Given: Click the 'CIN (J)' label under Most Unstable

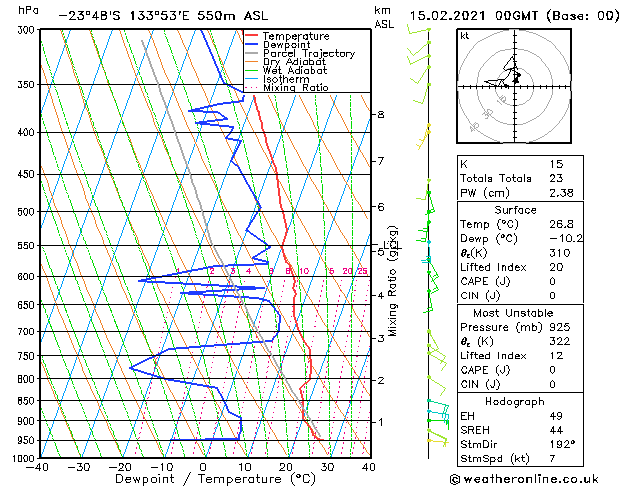Looking at the screenshot, I should pyautogui.click(x=480, y=385).
